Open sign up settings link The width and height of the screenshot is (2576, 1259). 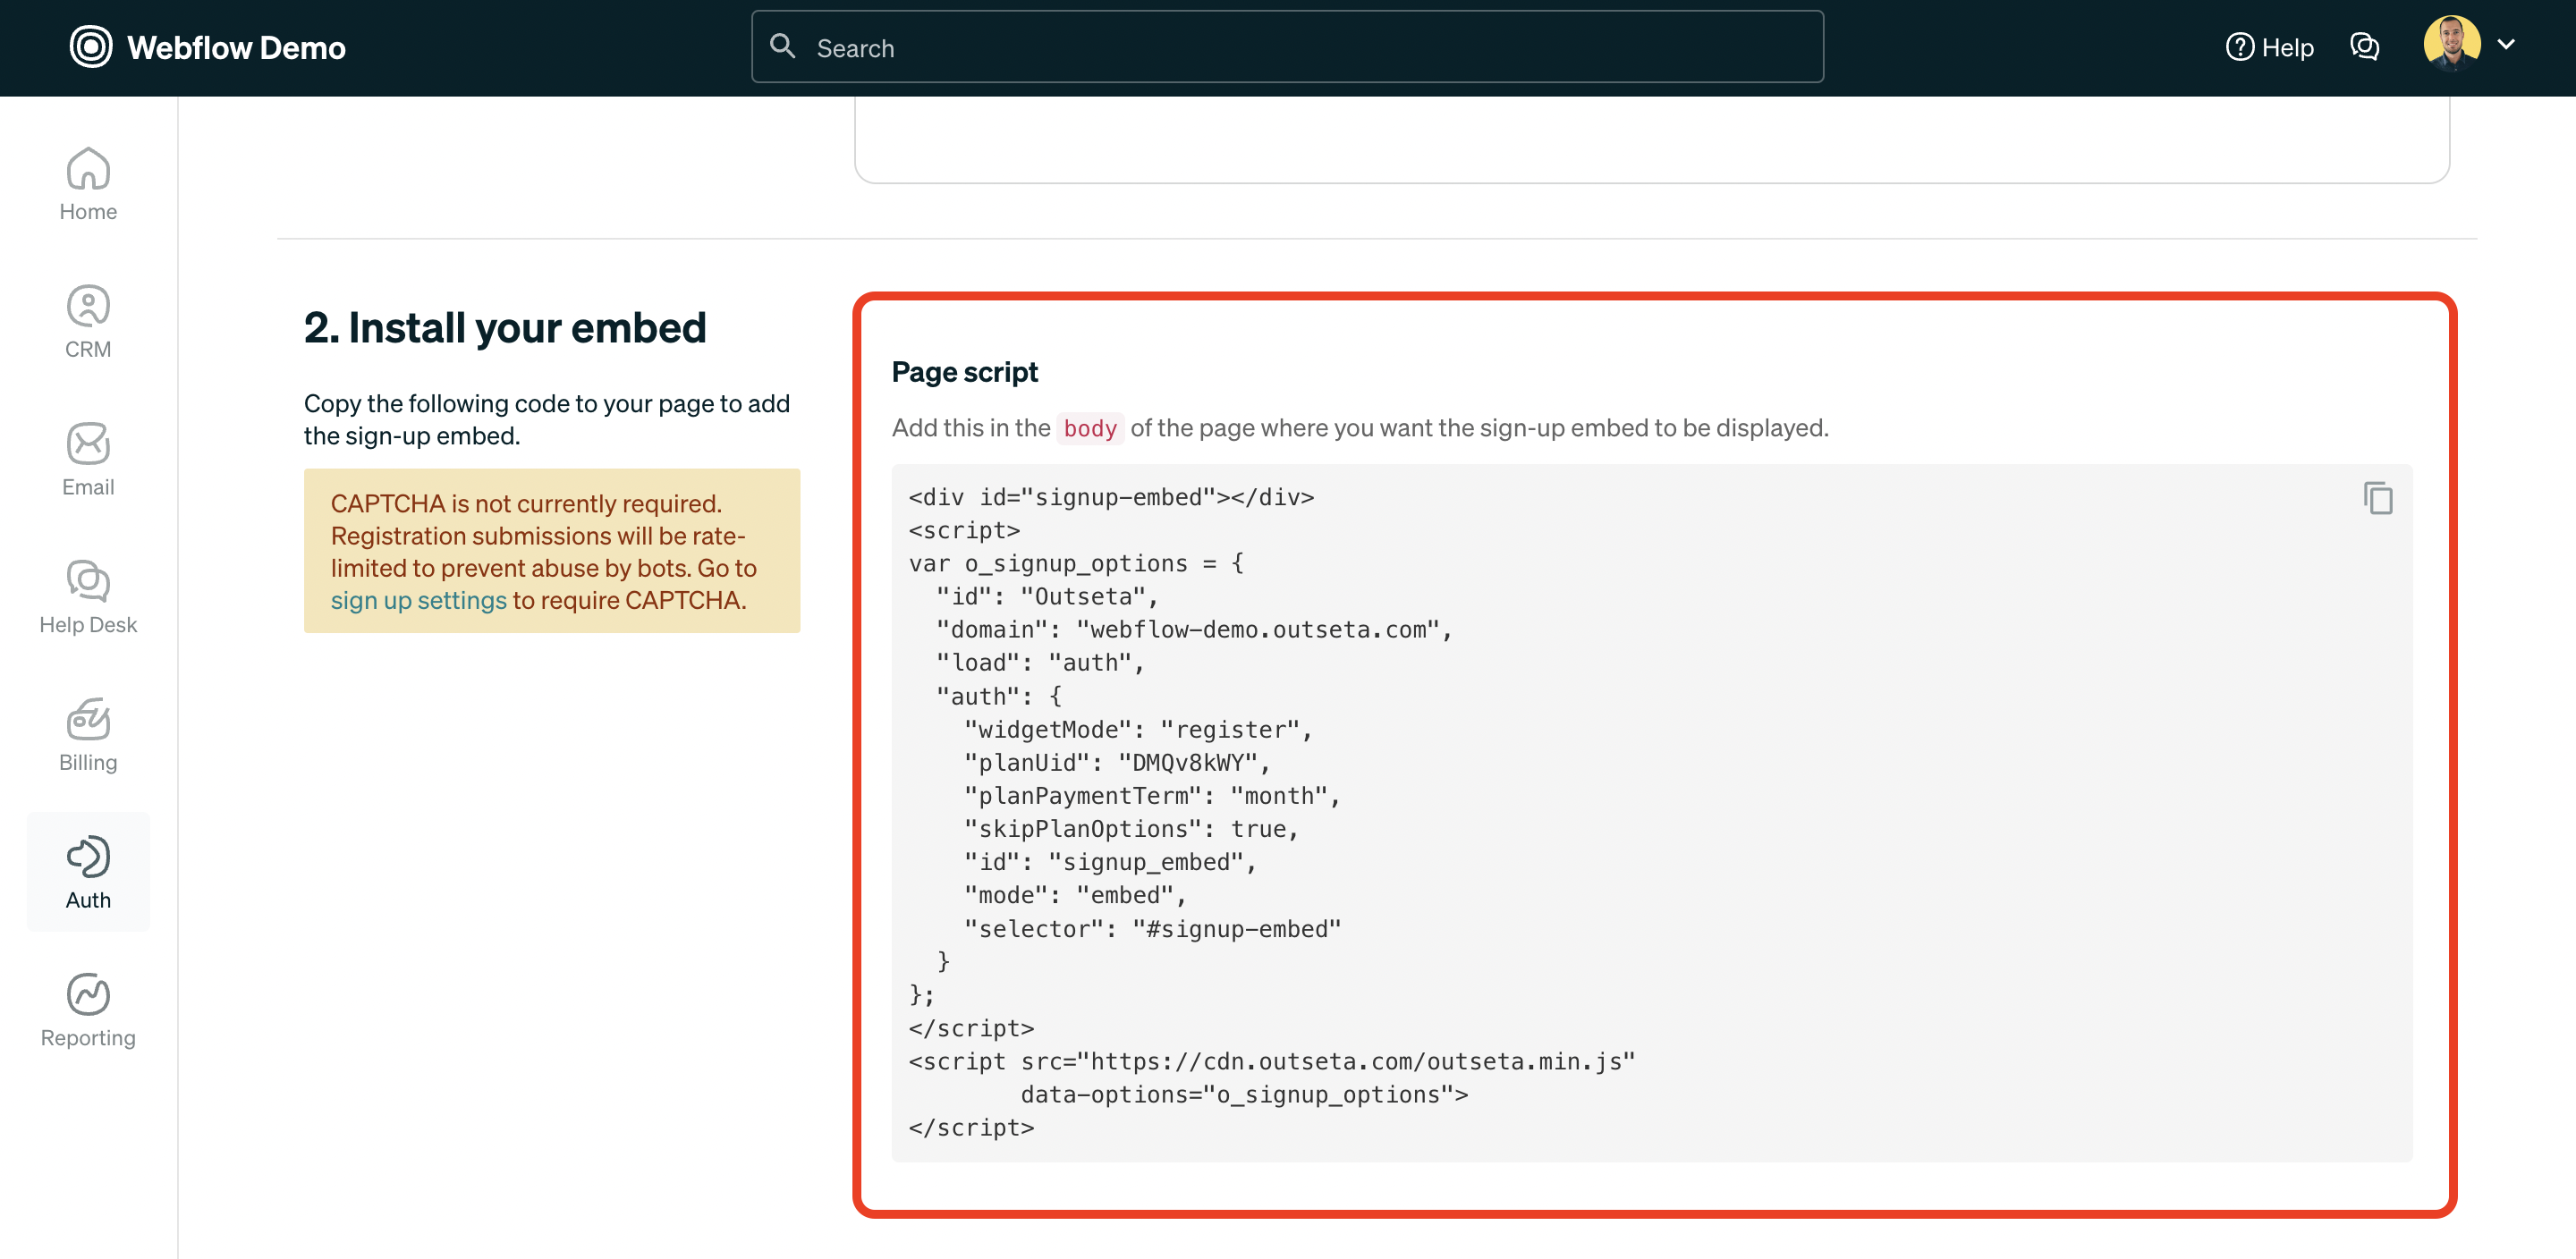pyautogui.click(x=419, y=600)
